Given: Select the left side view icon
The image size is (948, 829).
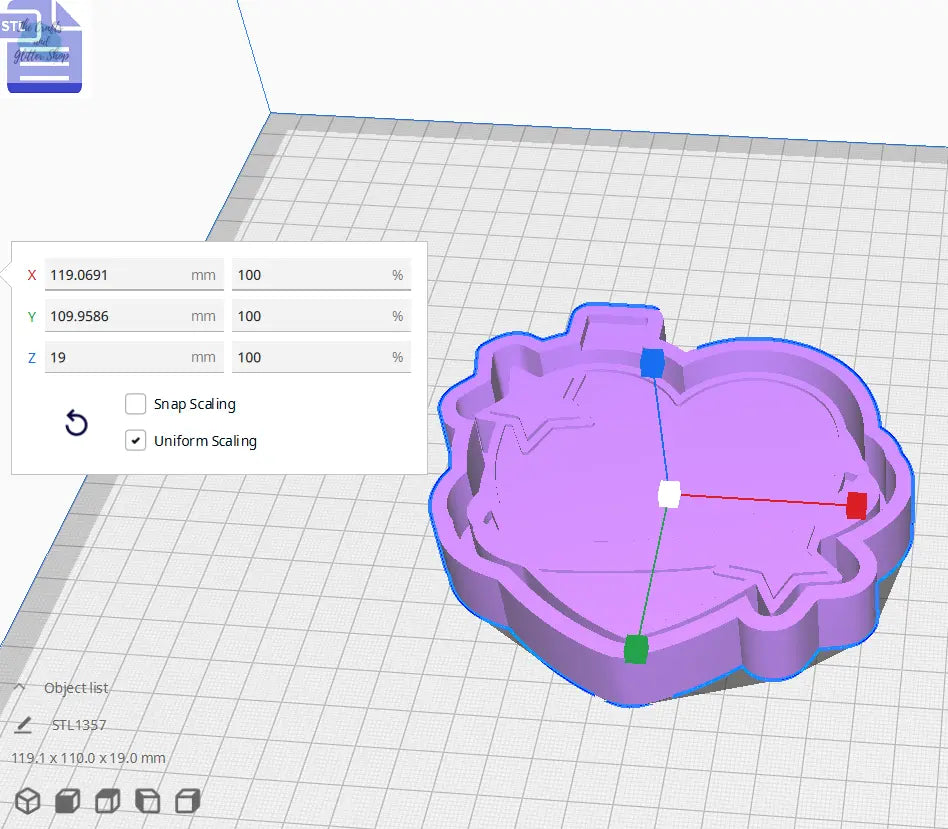Looking at the screenshot, I should pos(147,800).
